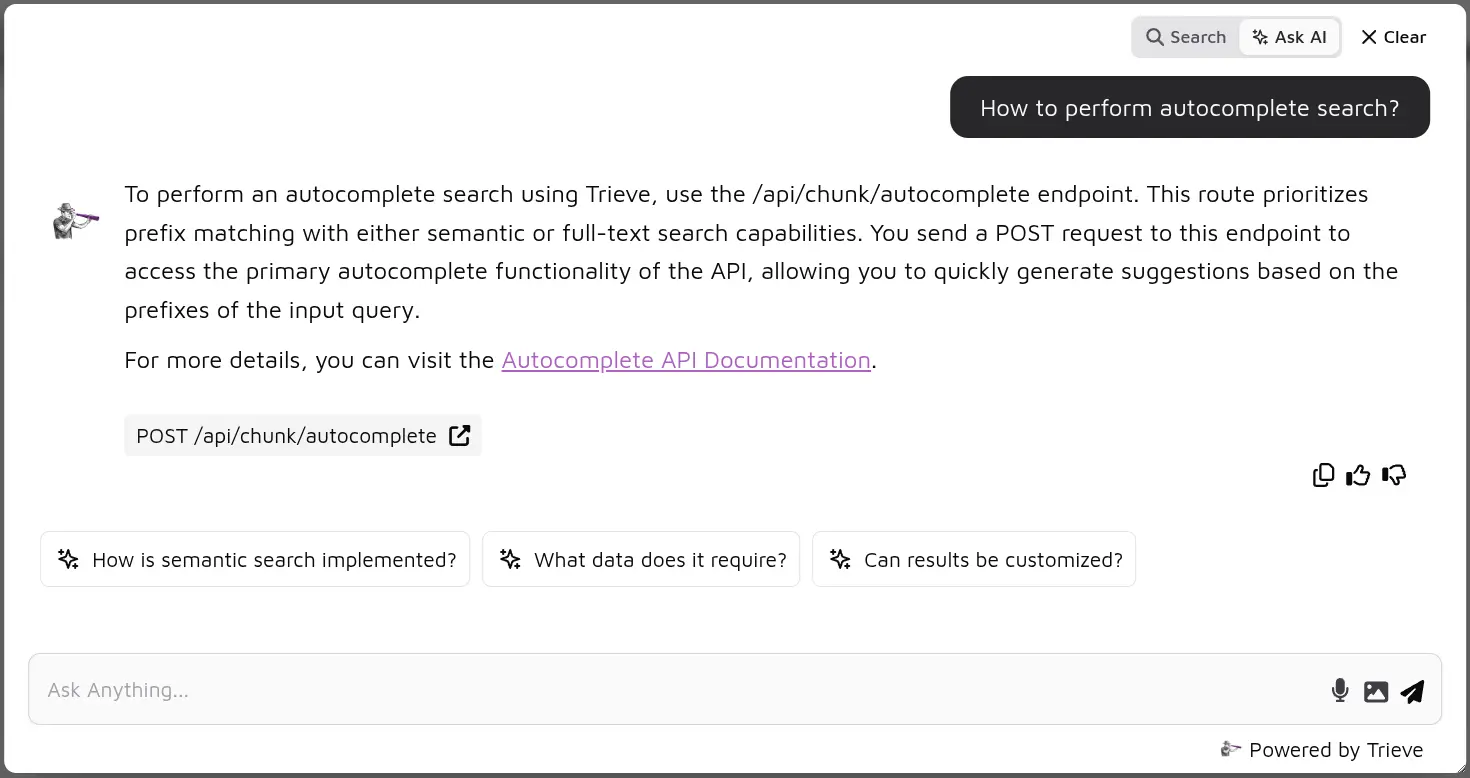Mark the answer with thumbs down
The height and width of the screenshot is (778, 1470).
pyautogui.click(x=1394, y=475)
